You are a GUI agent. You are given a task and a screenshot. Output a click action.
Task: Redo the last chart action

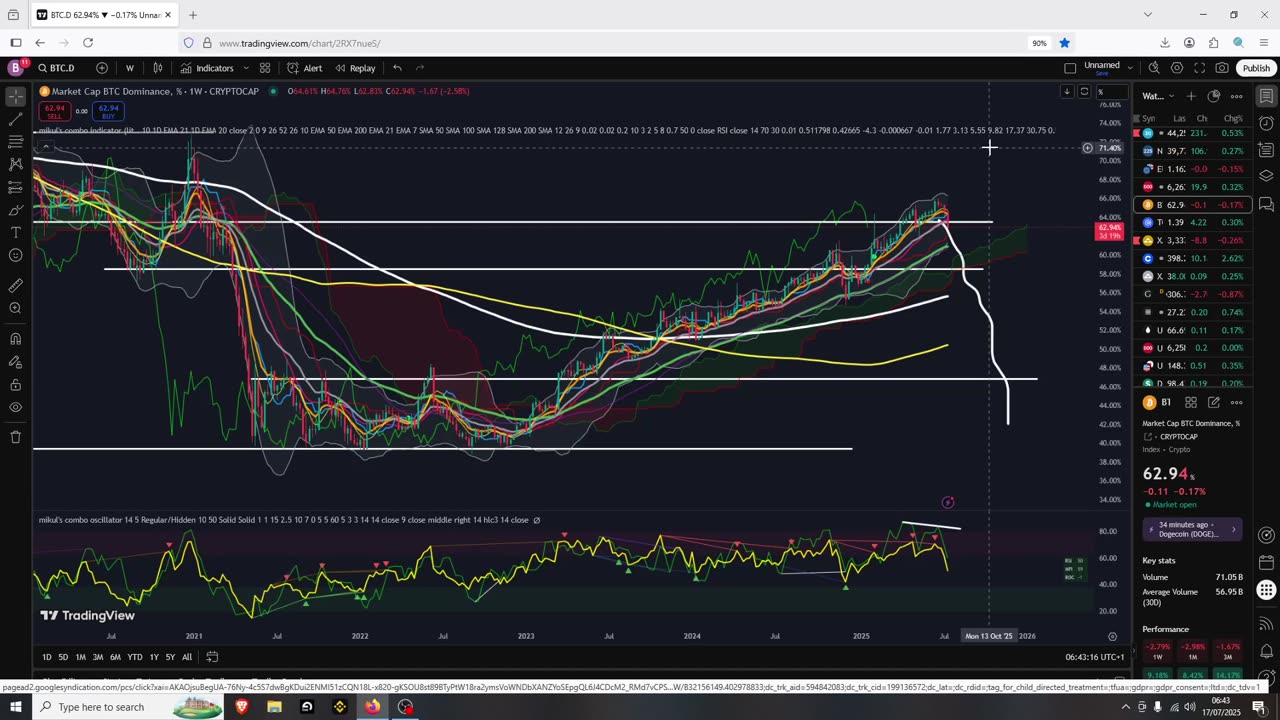pos(420,68)
